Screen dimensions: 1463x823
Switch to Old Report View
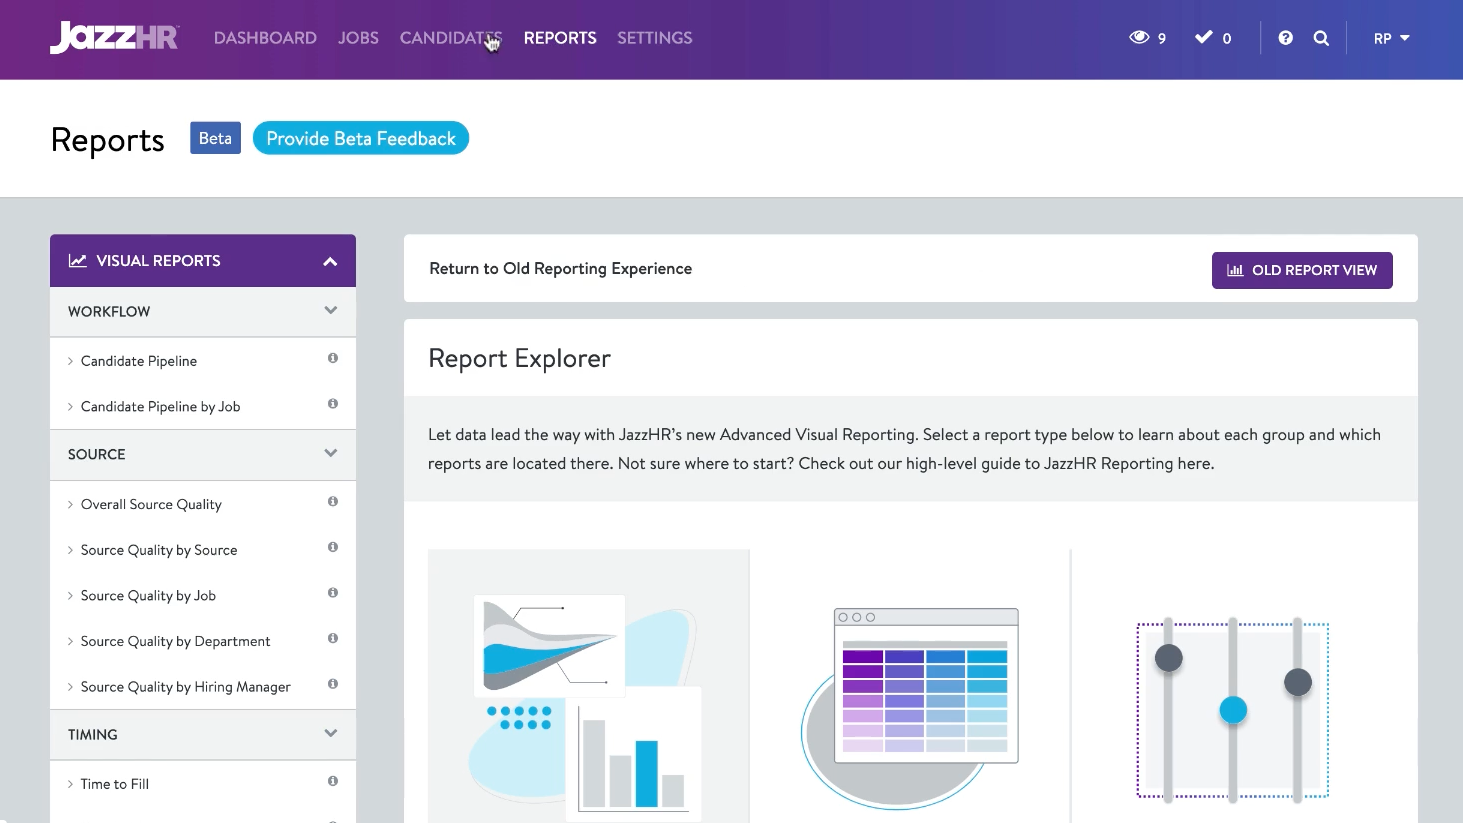(1301, 271)
